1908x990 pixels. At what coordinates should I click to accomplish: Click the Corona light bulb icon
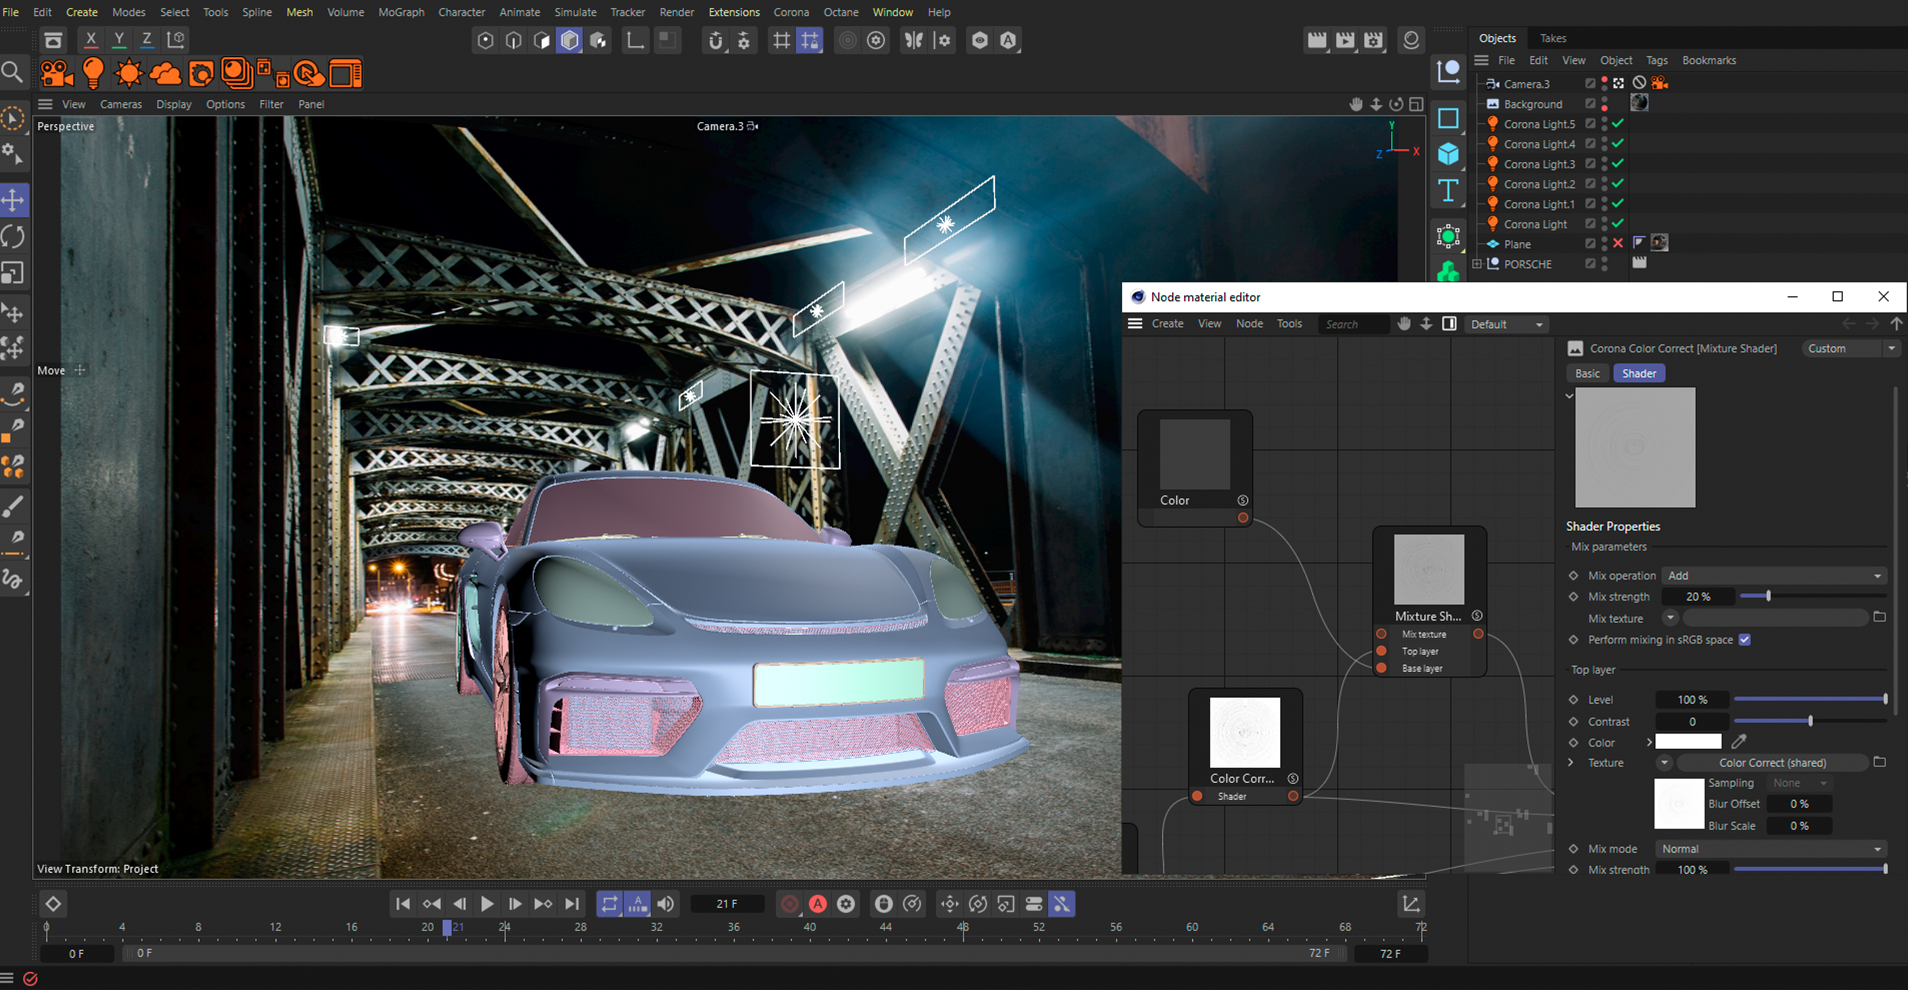point(93,73)
